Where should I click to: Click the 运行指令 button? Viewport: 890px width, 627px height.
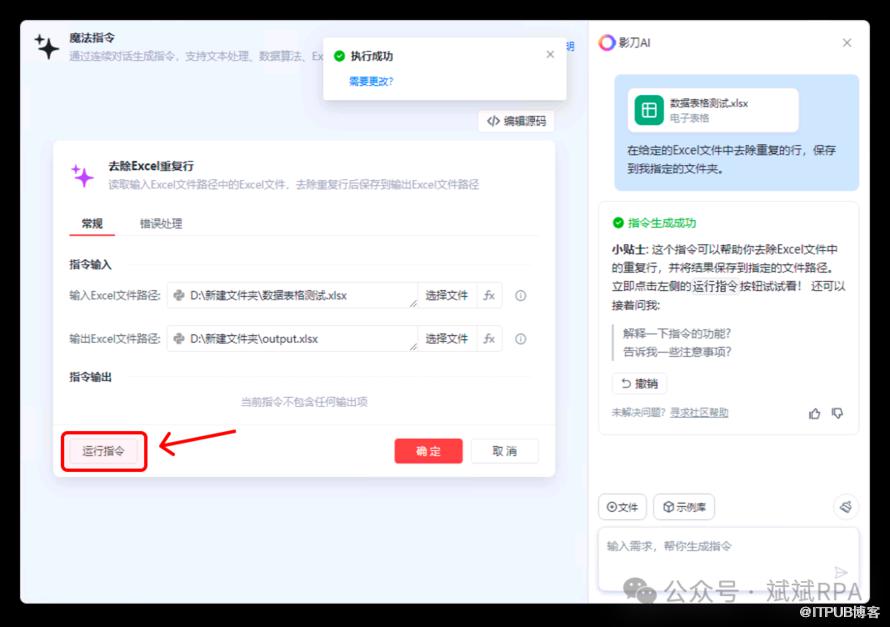click(x=104, y=451)
